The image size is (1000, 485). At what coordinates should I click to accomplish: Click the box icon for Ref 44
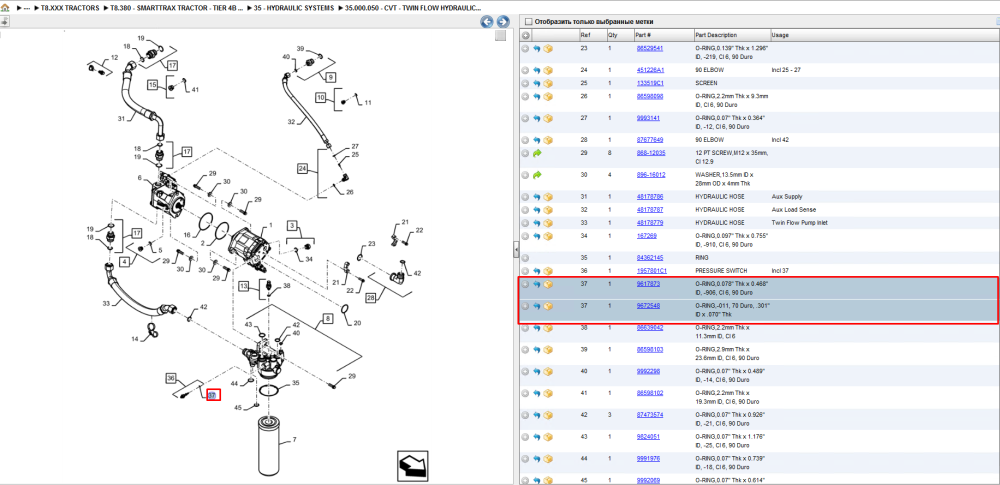pyautogui.click(x=548, y=459)
